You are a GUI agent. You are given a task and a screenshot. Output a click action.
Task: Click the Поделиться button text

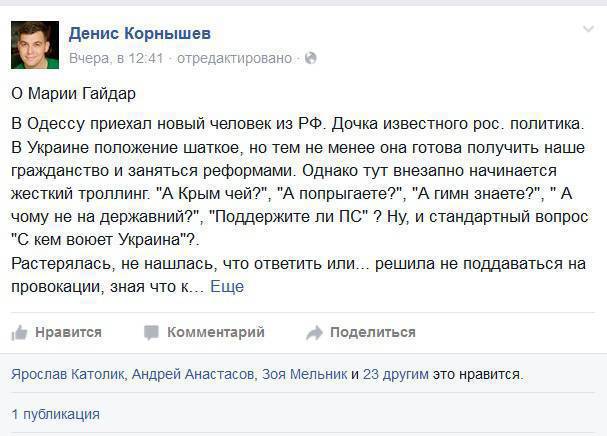click(x=373, y=332)
